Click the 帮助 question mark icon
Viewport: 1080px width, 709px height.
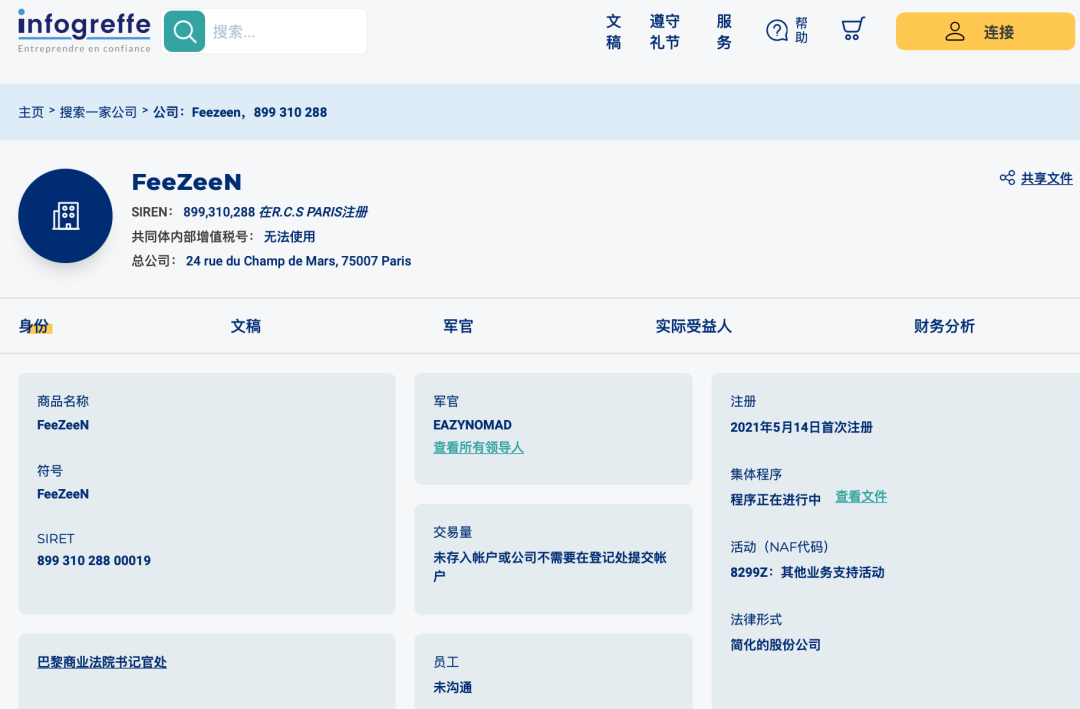pyautogui.click(x=777, y=30)
